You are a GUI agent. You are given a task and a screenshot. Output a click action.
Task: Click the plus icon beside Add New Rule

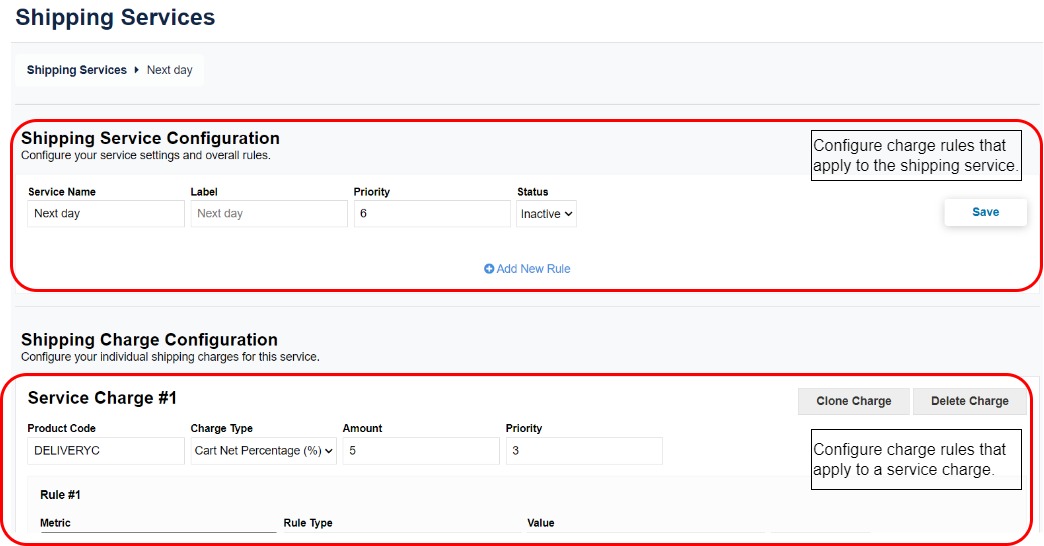489,269
